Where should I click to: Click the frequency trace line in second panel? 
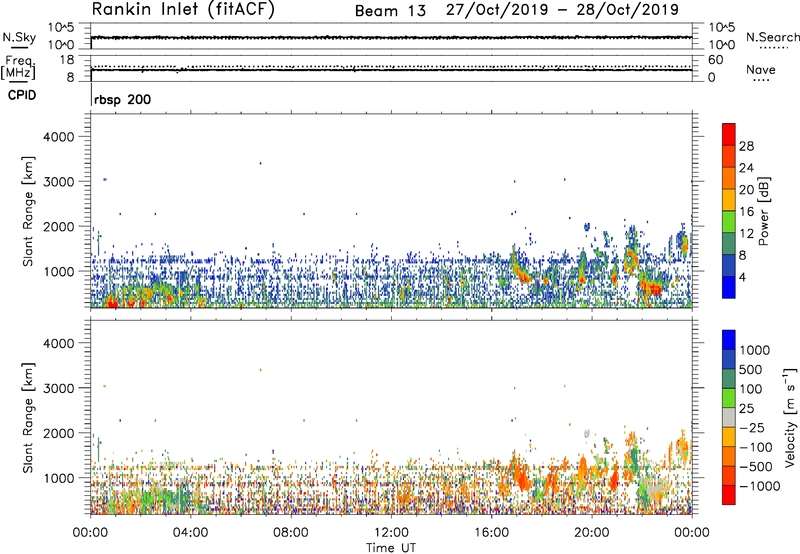[391, 69]
